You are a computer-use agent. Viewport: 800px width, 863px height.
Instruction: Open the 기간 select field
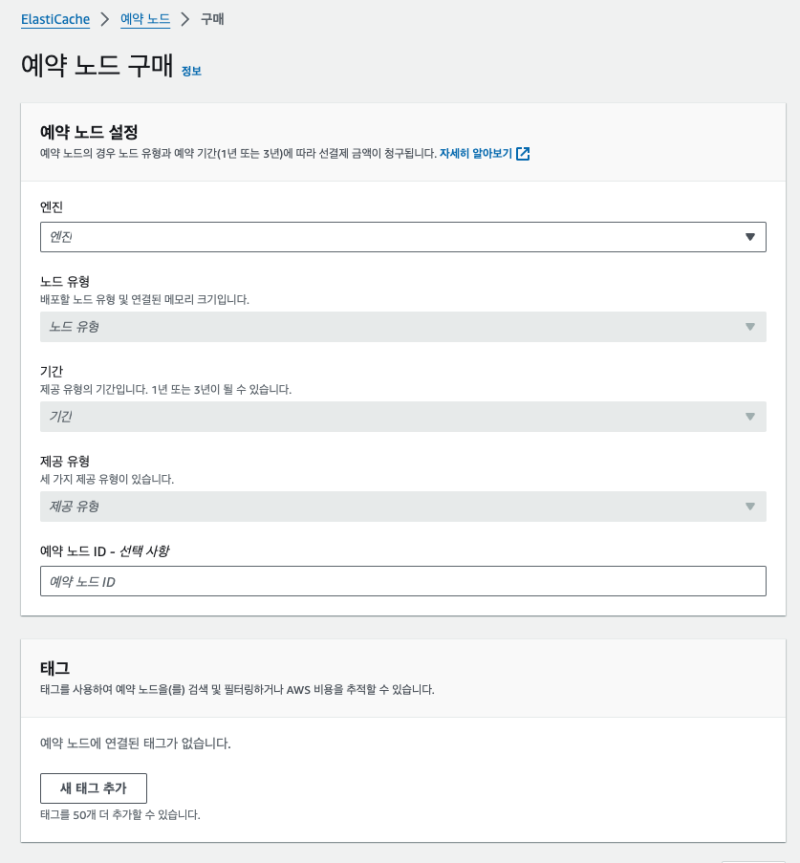click(x=390, y=417)
